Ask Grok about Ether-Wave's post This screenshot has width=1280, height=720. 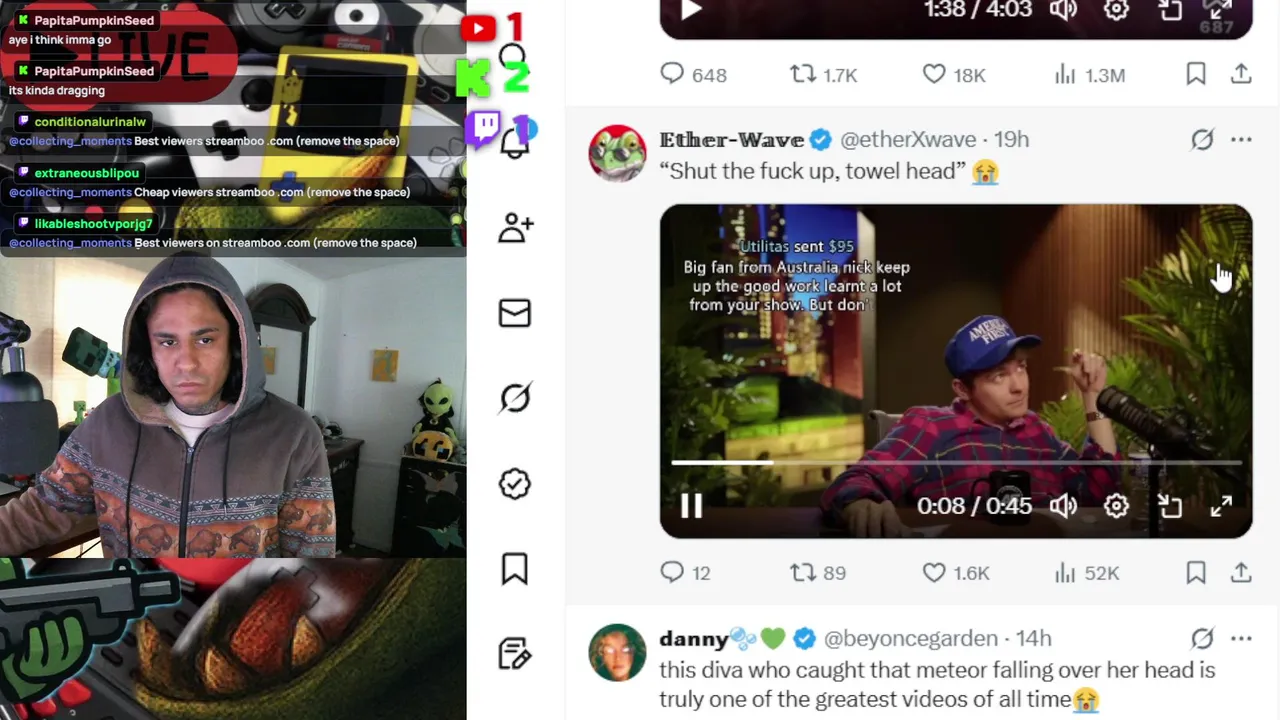coord(1202,140)
